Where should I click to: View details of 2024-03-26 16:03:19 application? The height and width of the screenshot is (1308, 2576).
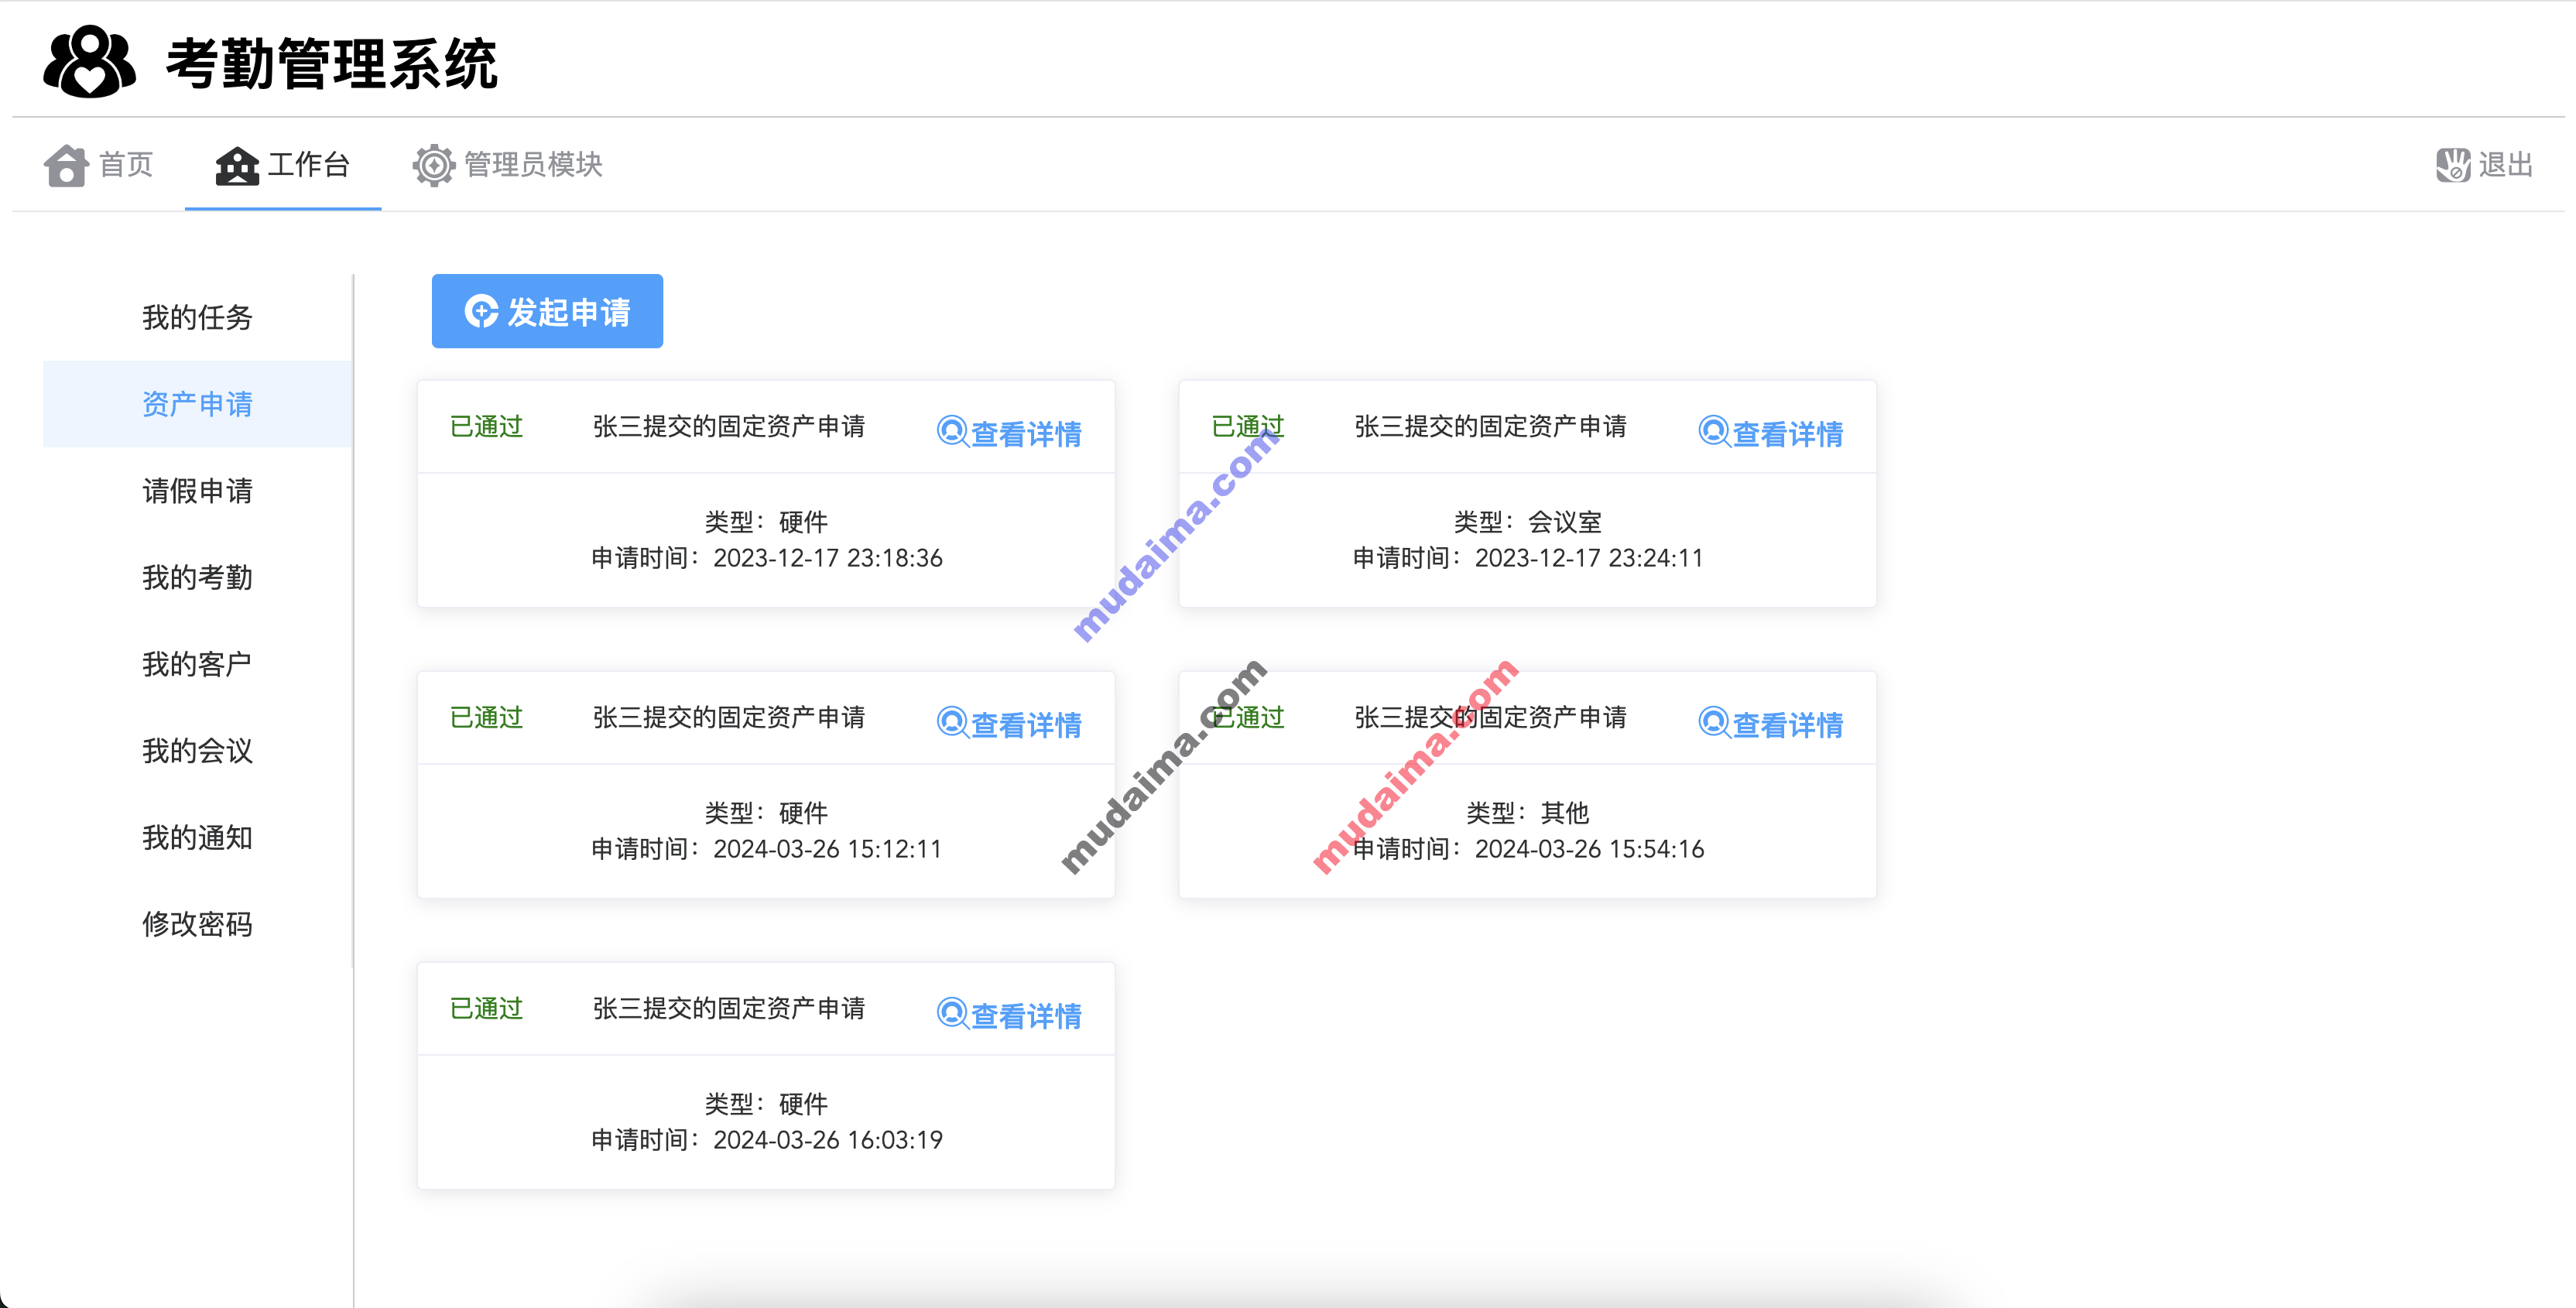coord(1009,1015)
